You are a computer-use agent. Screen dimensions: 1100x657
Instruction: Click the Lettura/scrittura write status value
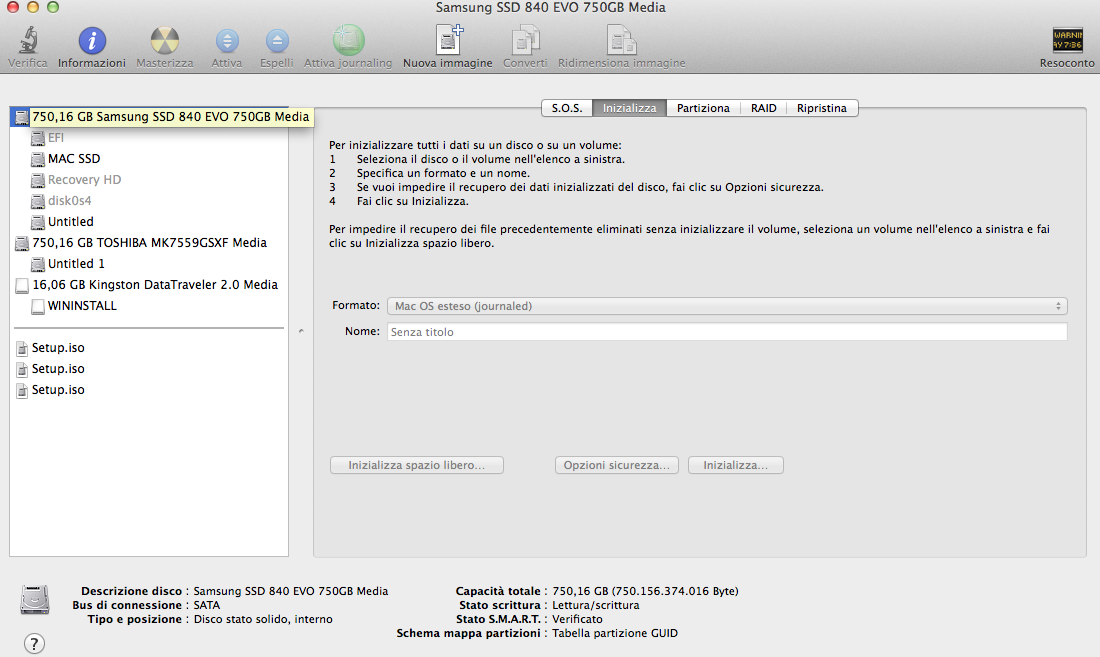(x=596, y=605)
